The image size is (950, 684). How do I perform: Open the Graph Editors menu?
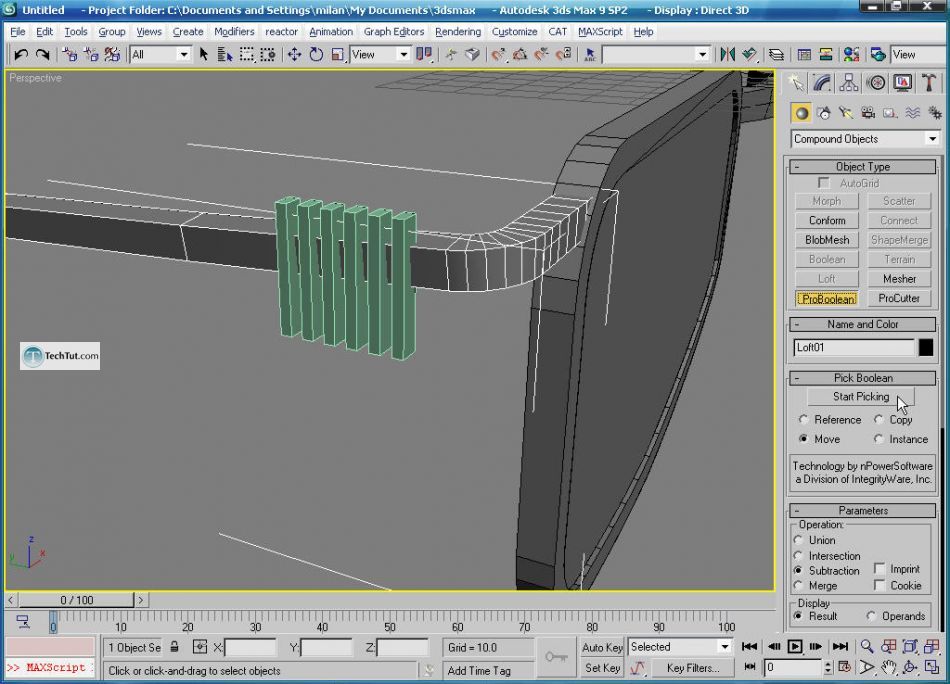pos(394,32)
